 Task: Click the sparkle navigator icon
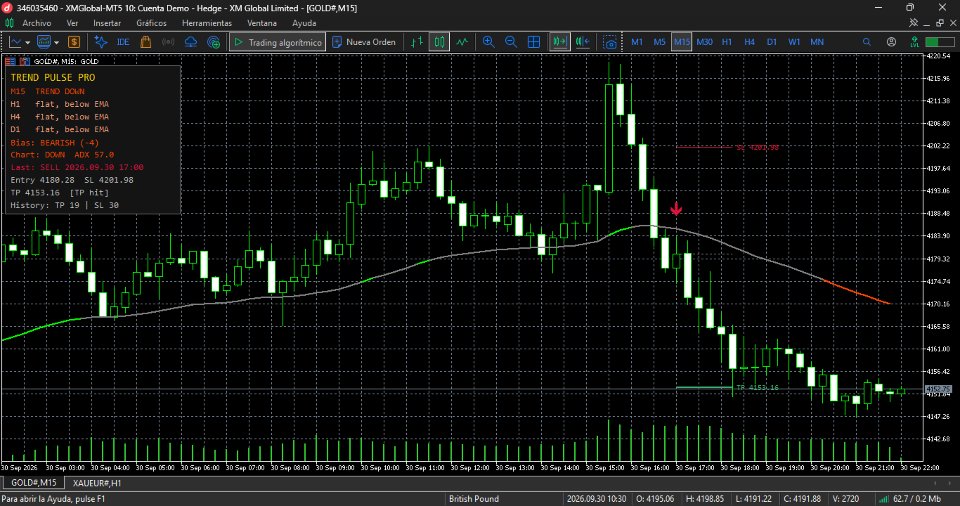101,42
